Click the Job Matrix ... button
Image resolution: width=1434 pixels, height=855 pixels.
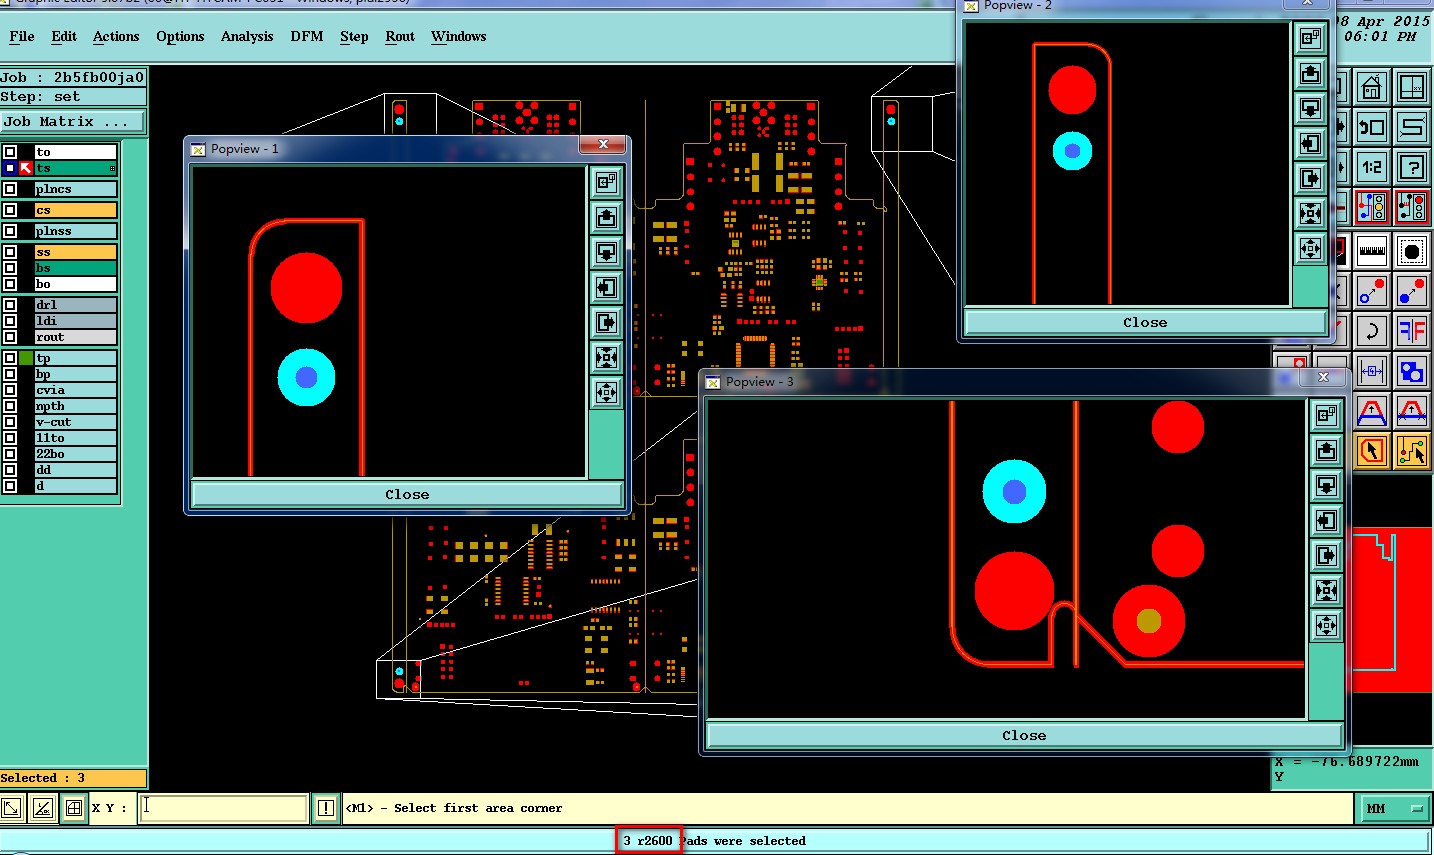point(73,122)
